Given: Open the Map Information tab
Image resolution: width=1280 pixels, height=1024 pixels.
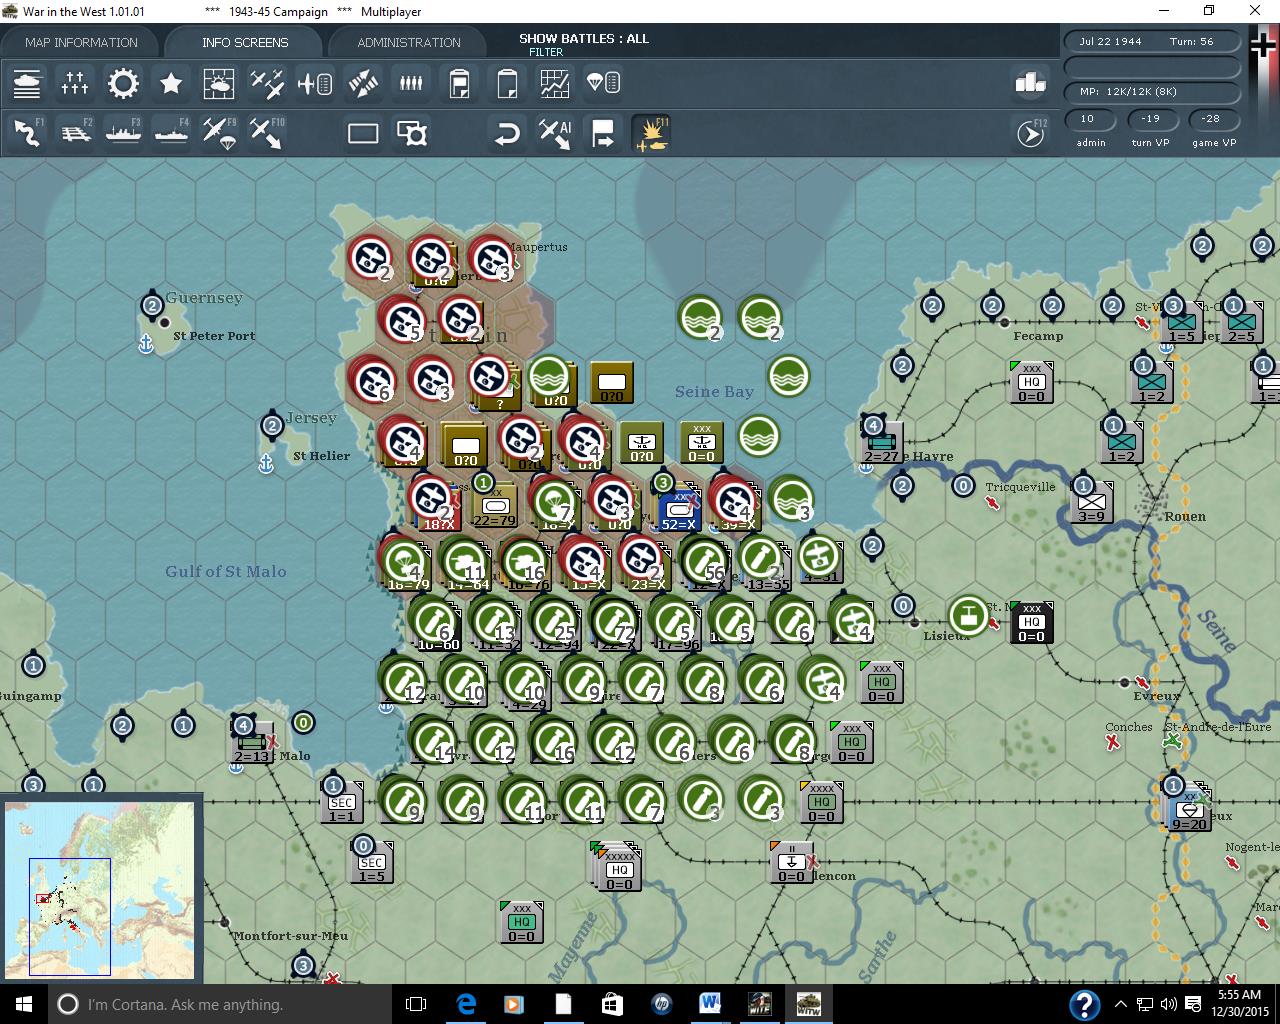Looking at the screenshot, I should point(81,42).
